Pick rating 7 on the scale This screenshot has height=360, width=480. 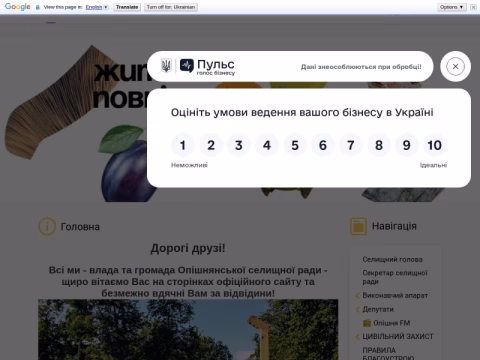click(x=351, y=145)
